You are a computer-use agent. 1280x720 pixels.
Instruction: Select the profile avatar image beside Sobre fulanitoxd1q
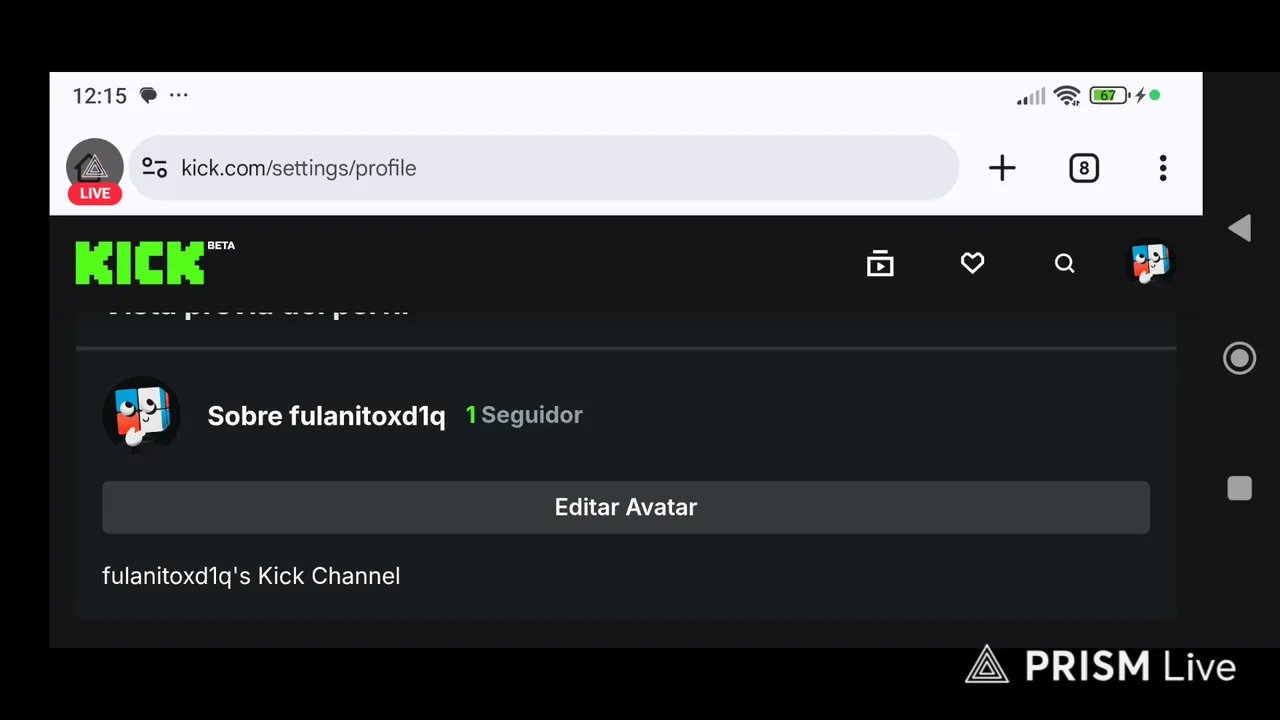(x=142, y=415)
